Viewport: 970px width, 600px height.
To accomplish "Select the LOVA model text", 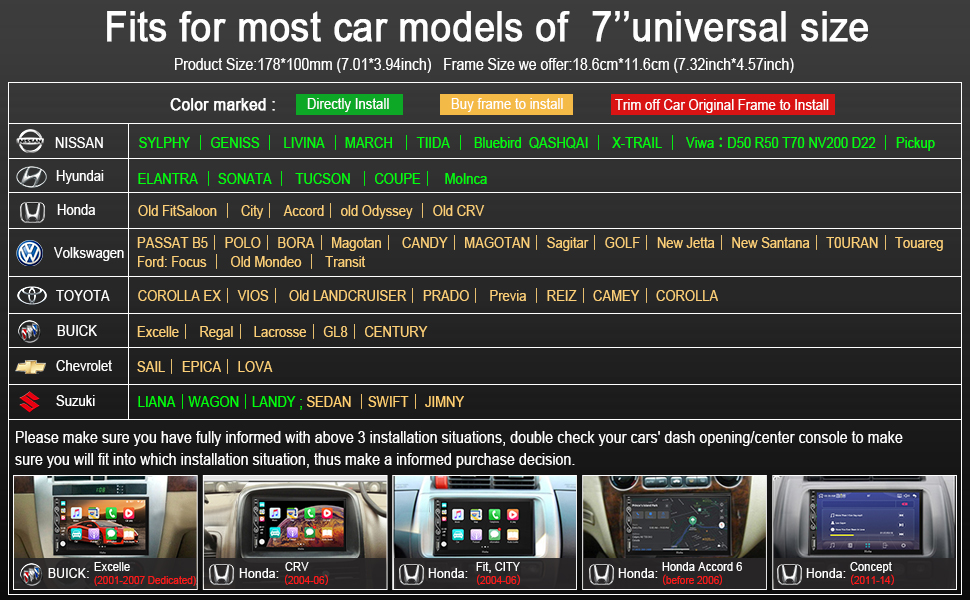I will [255, 367].
